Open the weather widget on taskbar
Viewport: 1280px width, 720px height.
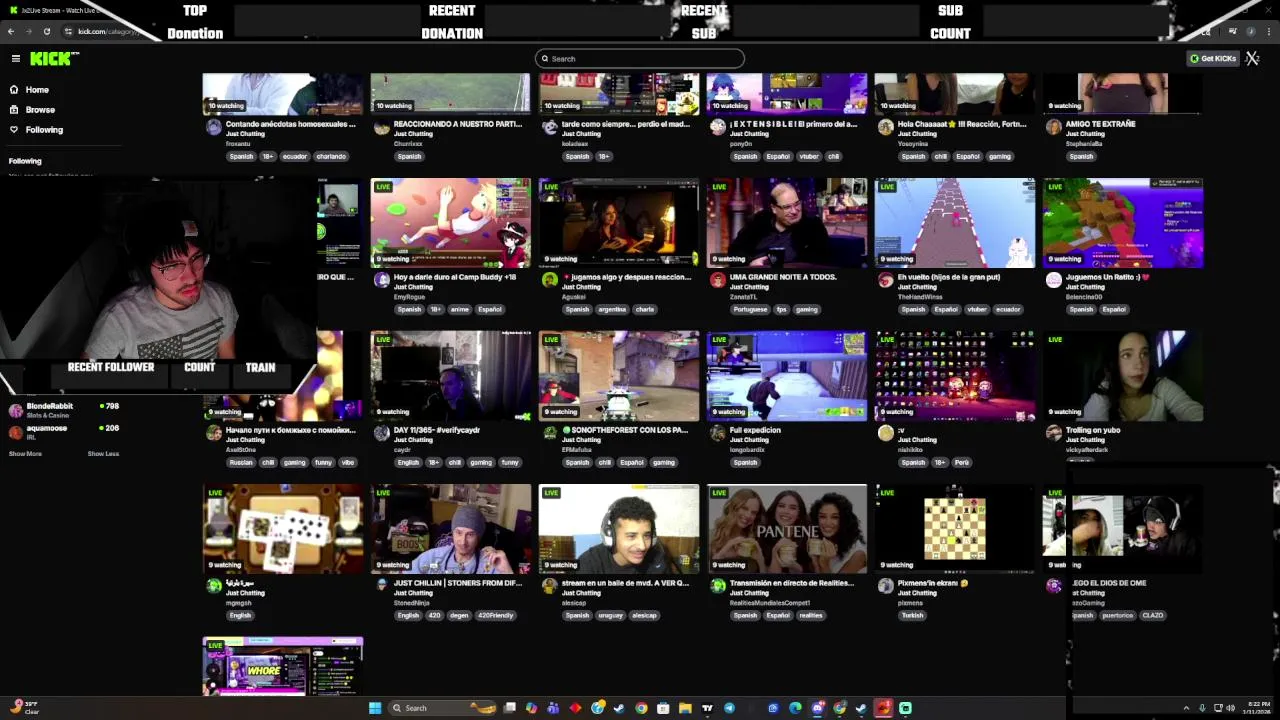click(x=24, y=708)
